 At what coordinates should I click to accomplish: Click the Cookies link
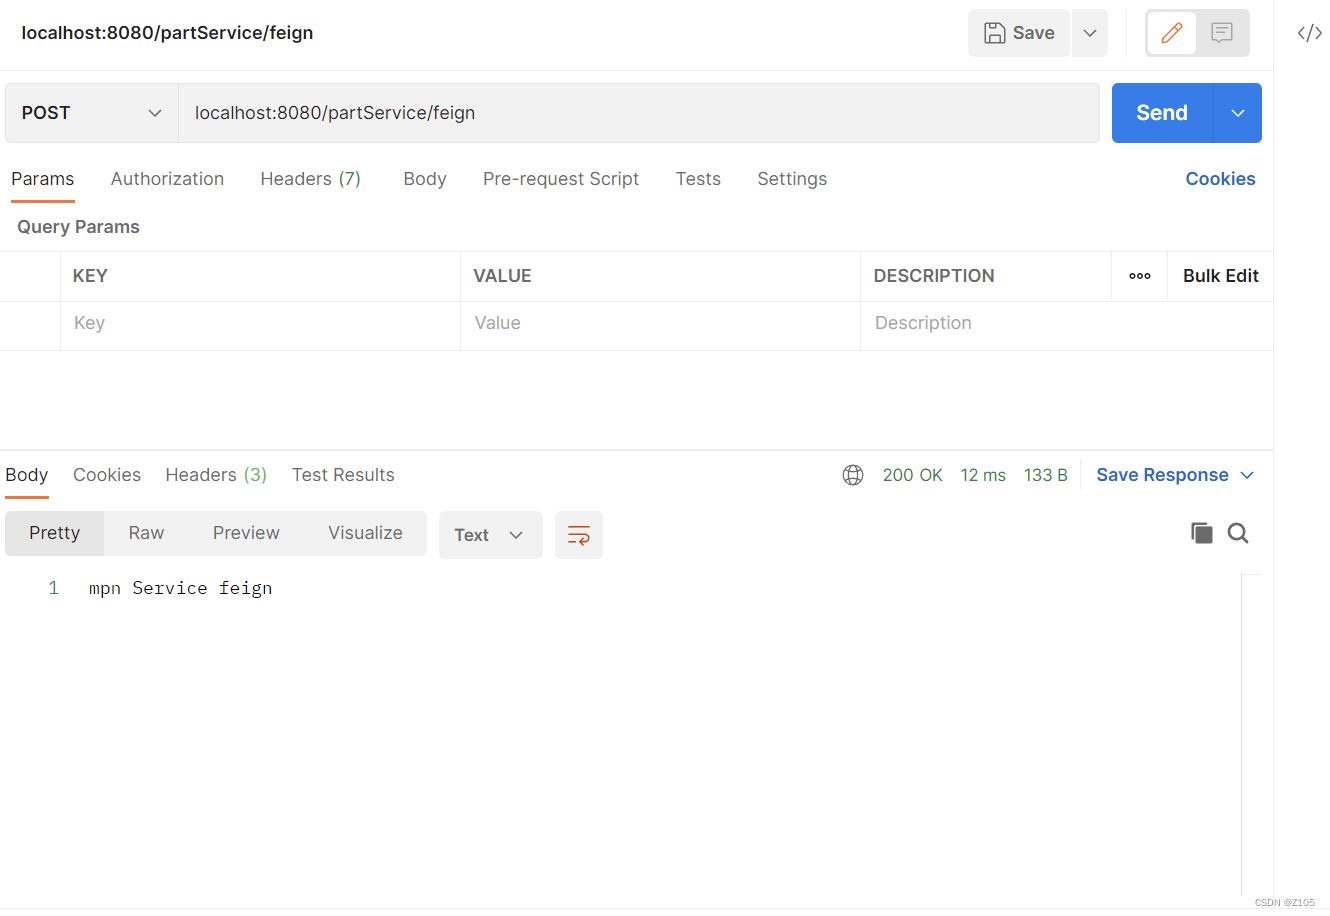pos(1220,179)
